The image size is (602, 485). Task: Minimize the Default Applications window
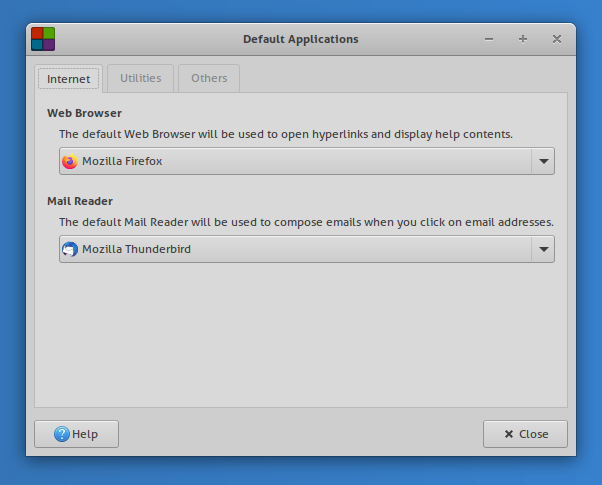(489, 39)
